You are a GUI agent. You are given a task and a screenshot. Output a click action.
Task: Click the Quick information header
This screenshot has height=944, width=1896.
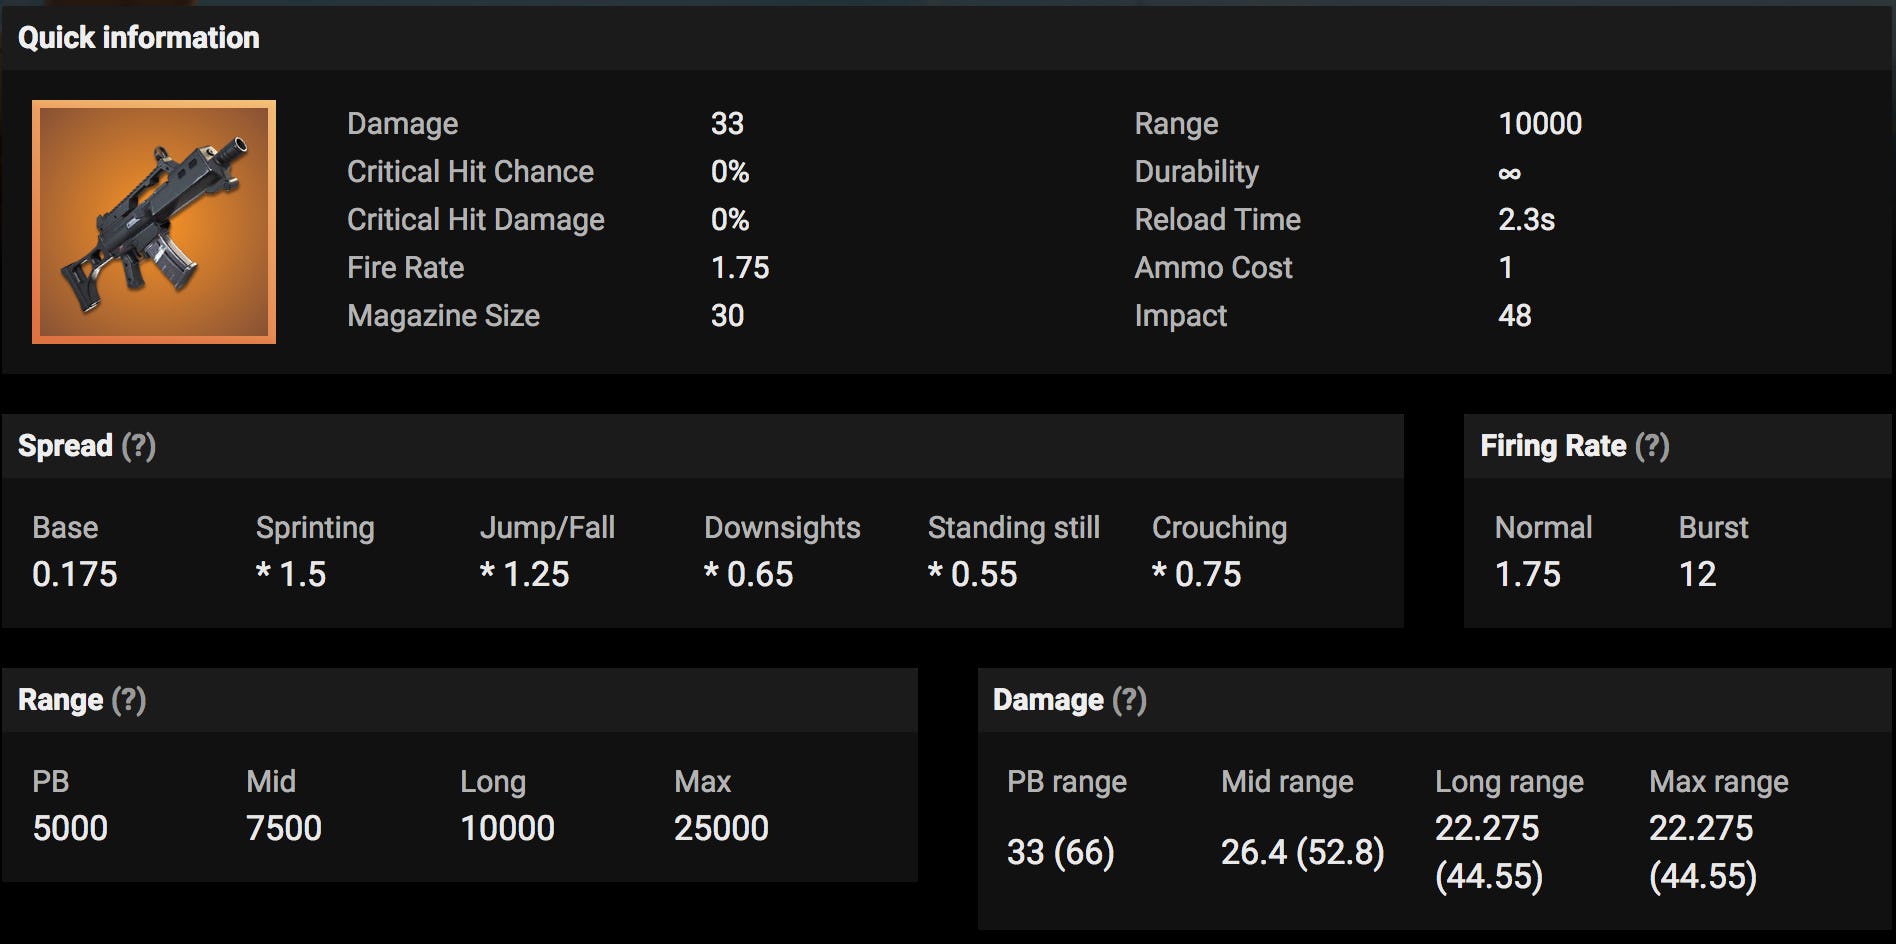pos(139,38)
